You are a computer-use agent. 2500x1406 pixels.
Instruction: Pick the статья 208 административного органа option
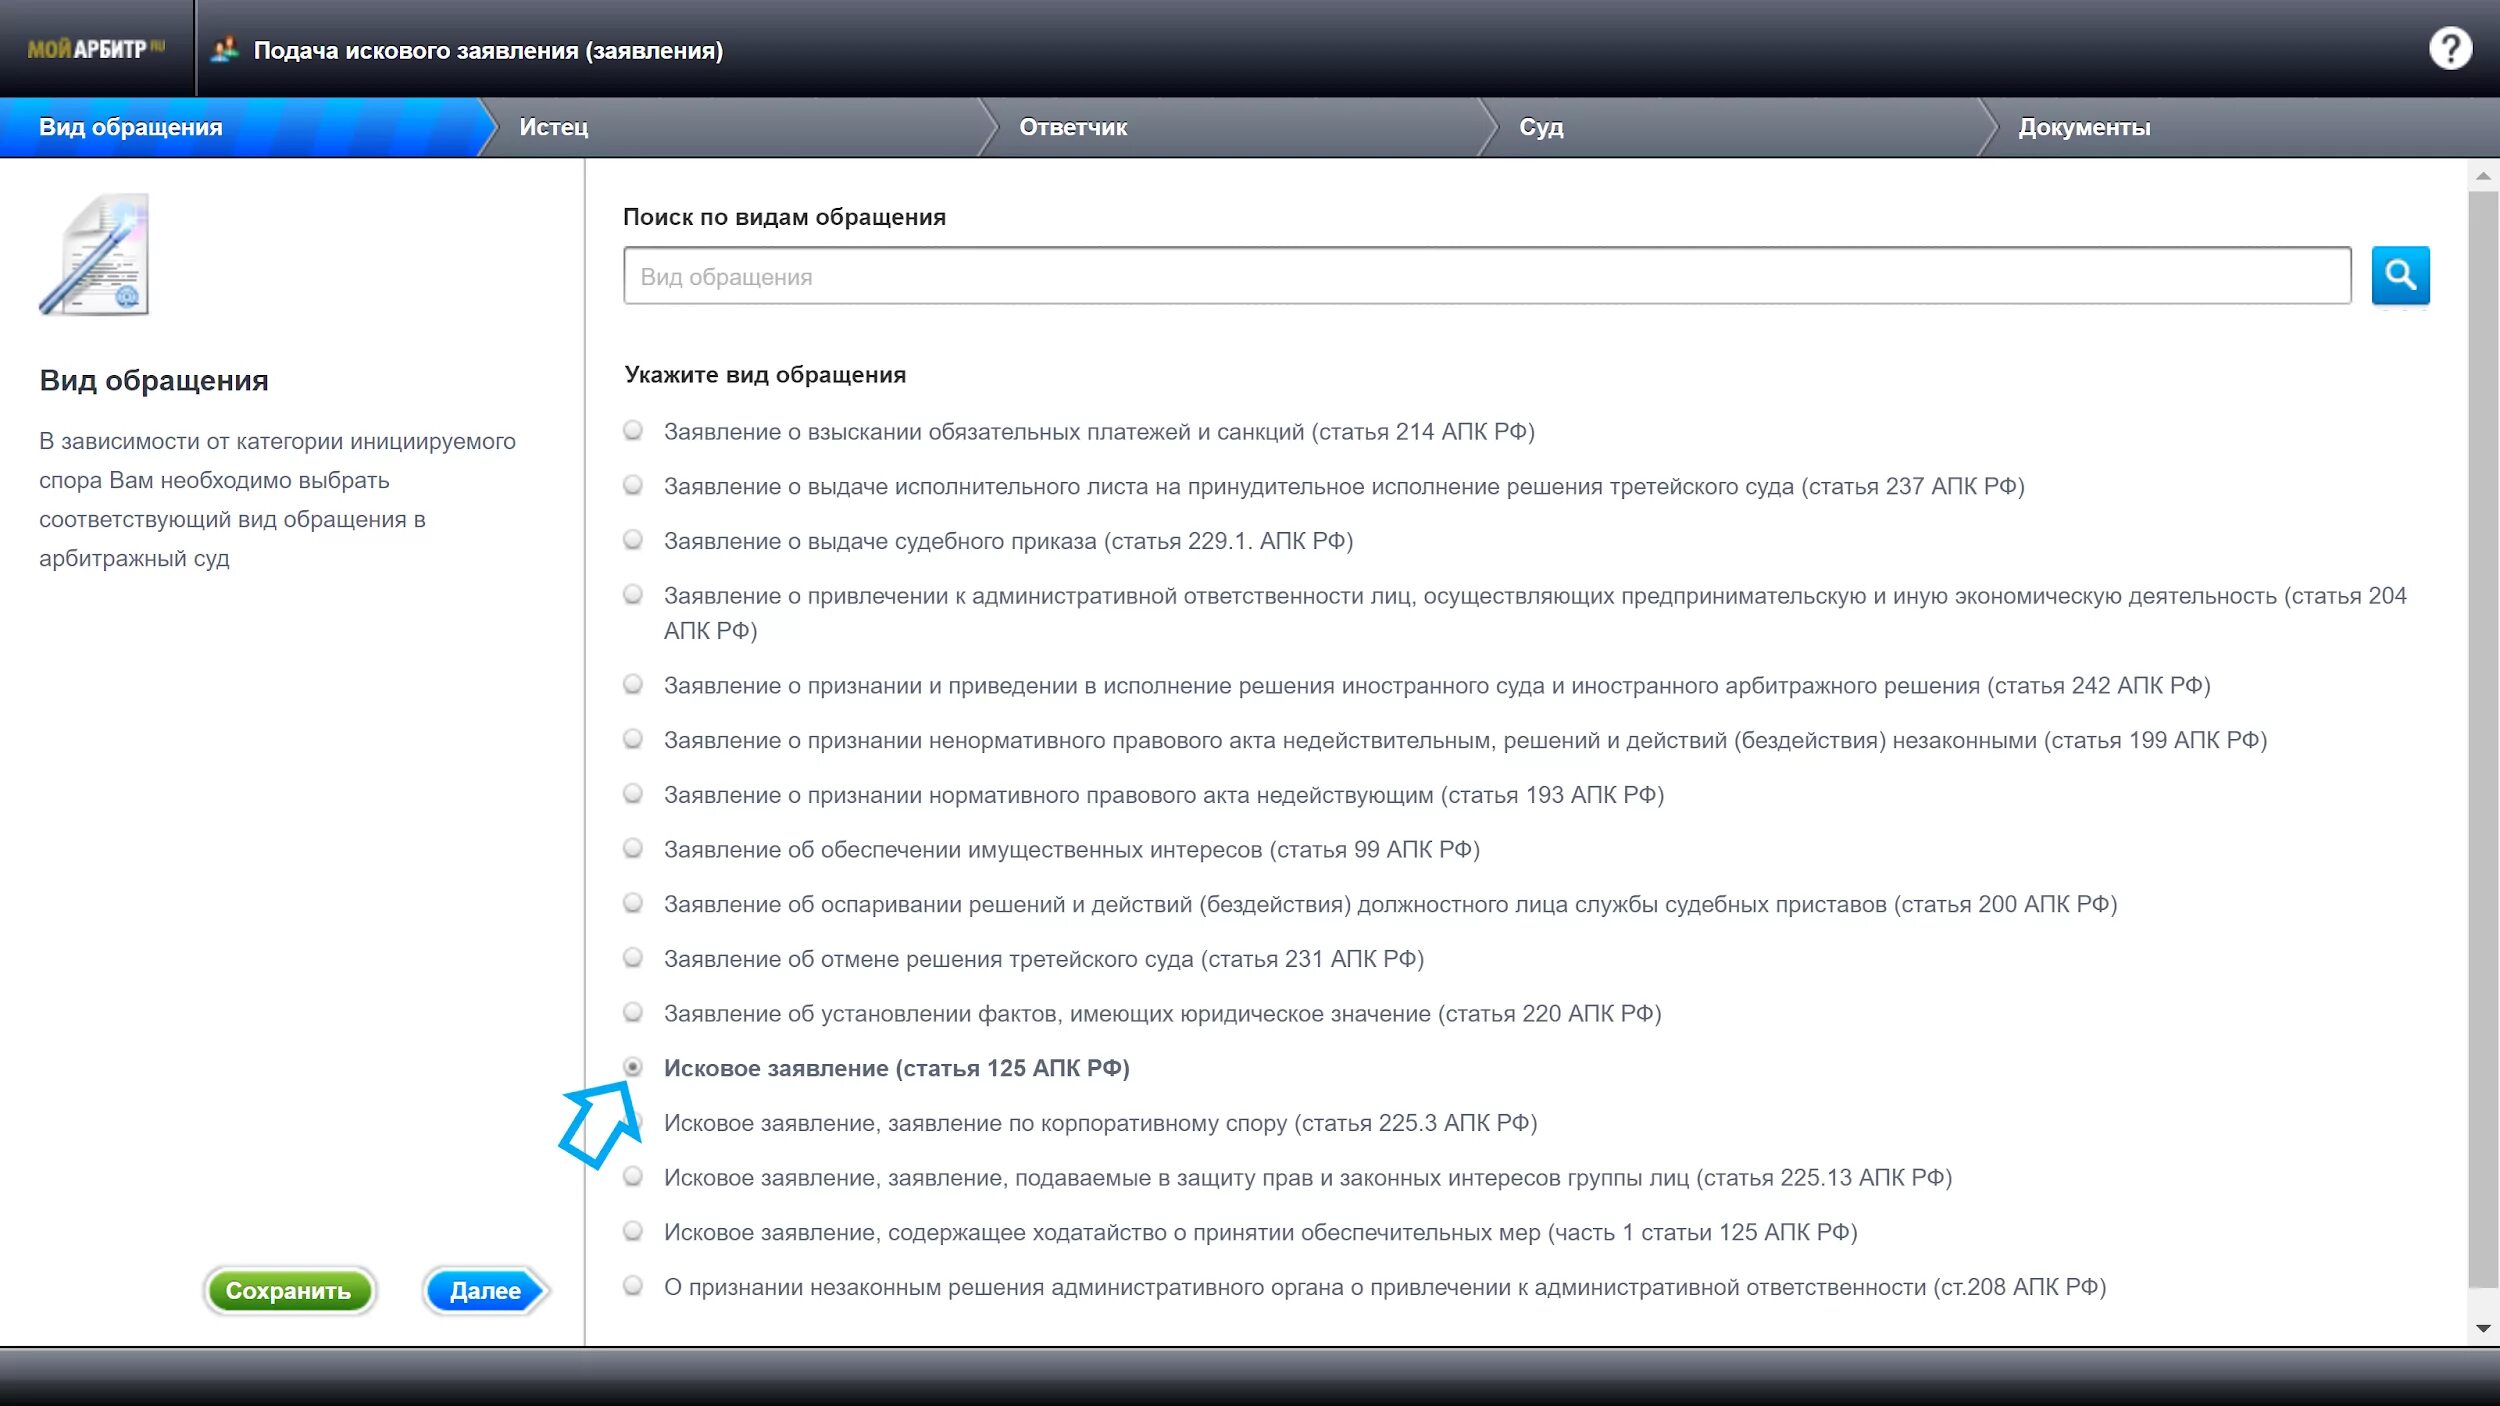pos(633,1286)
